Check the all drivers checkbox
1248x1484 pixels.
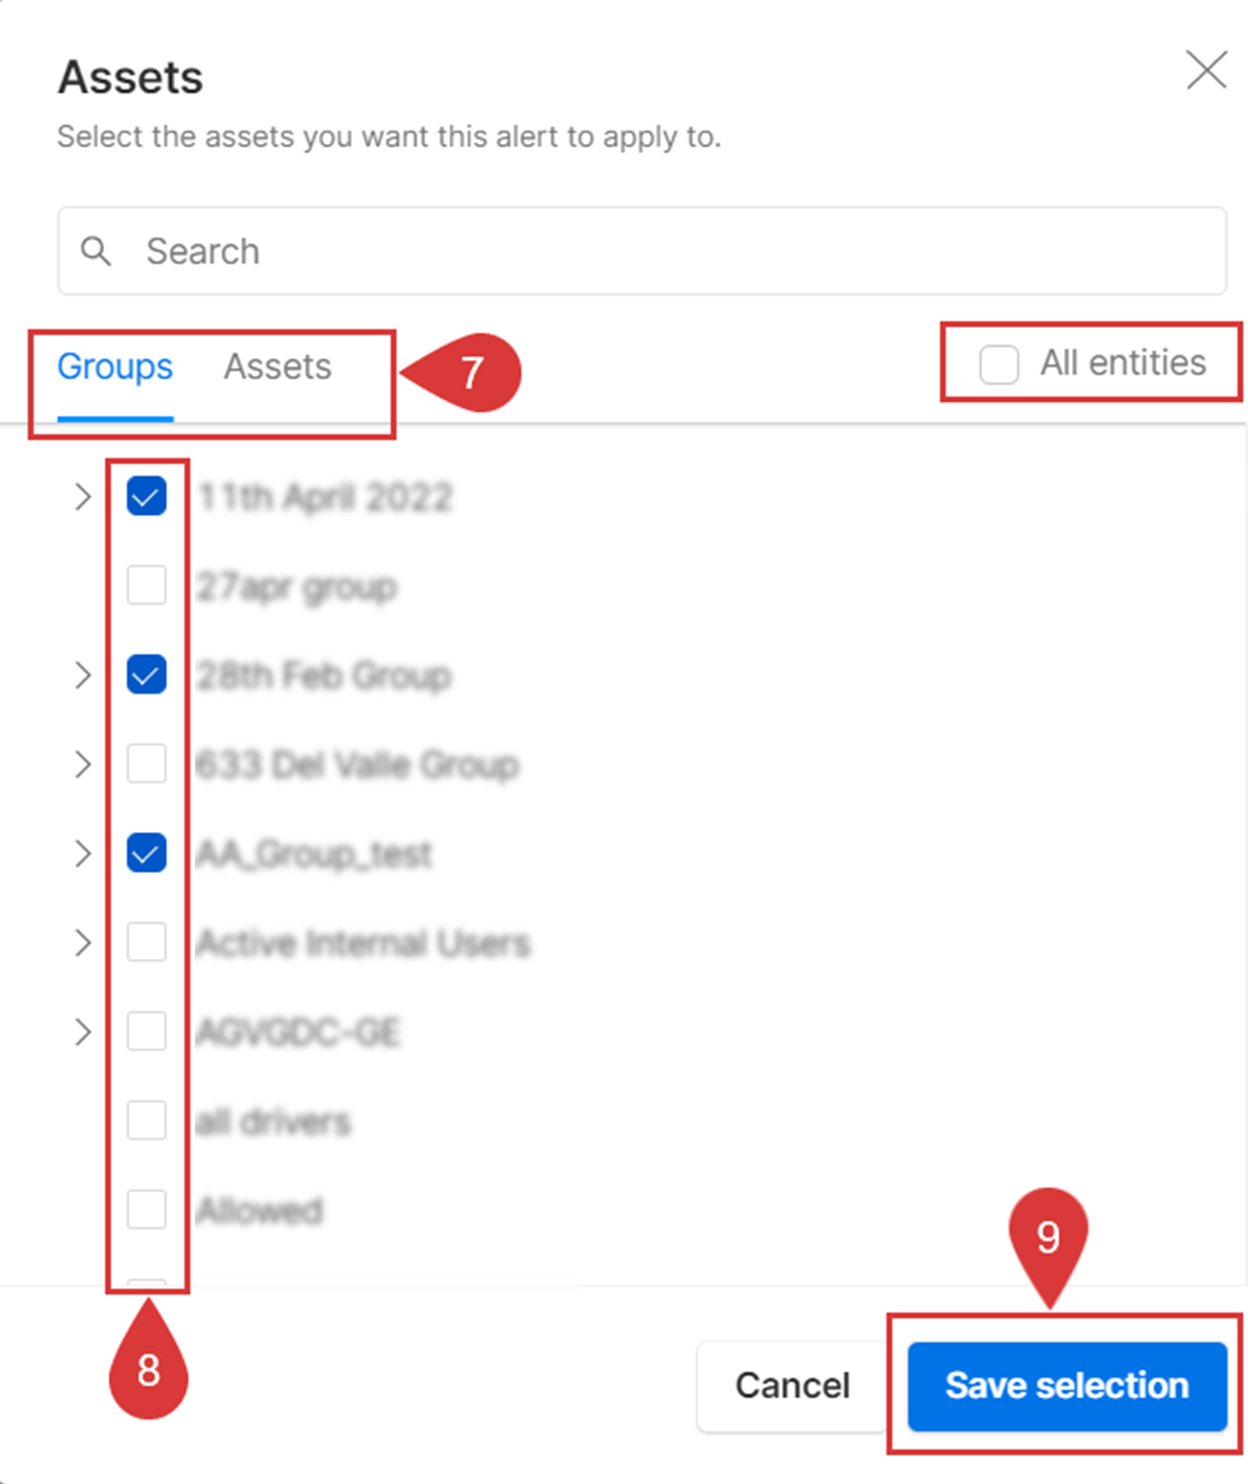pos(146,1120)
